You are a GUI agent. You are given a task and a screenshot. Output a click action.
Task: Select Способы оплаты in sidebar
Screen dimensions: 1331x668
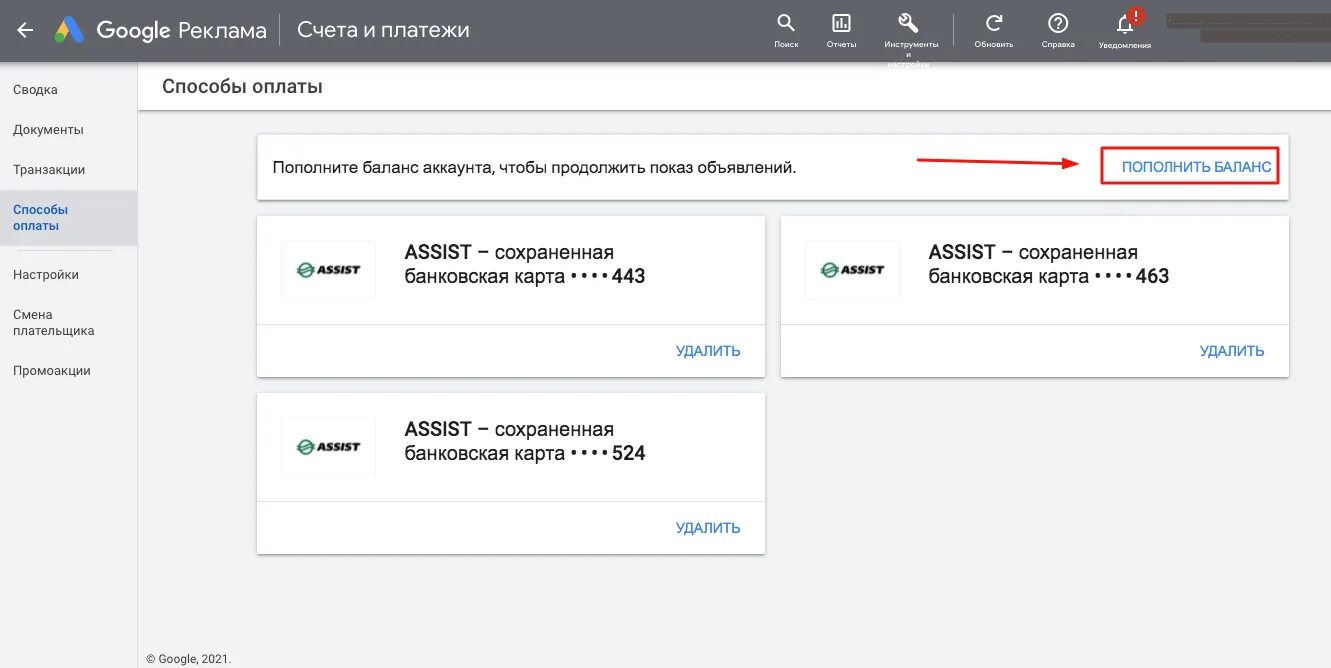pyautogui.click(x=41, y=218)
